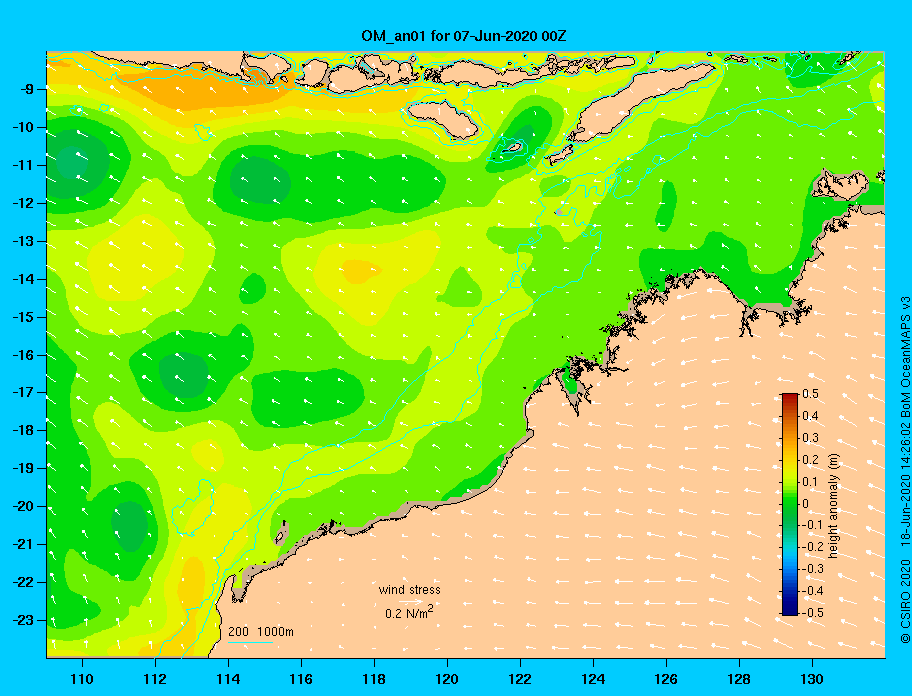
Task: Click the 0.5 value on the colorbar
Action: pos(810,394)
